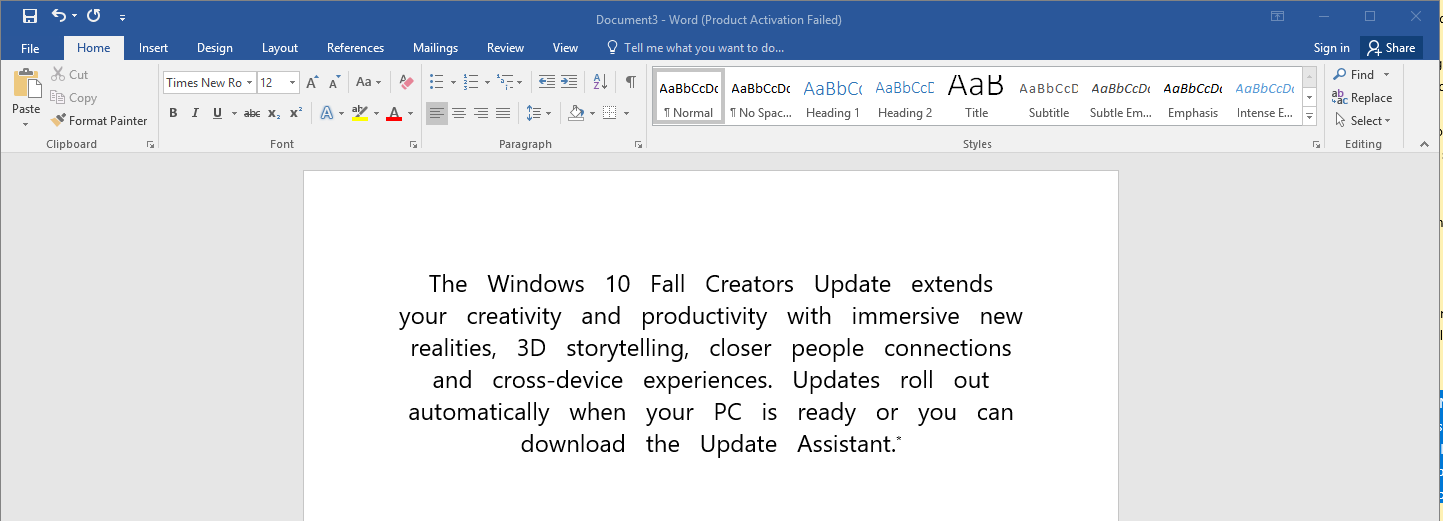Viewport: 1443px width, 521px height.
Task: Click Replace in Editing group
Action: [1362, 98]
